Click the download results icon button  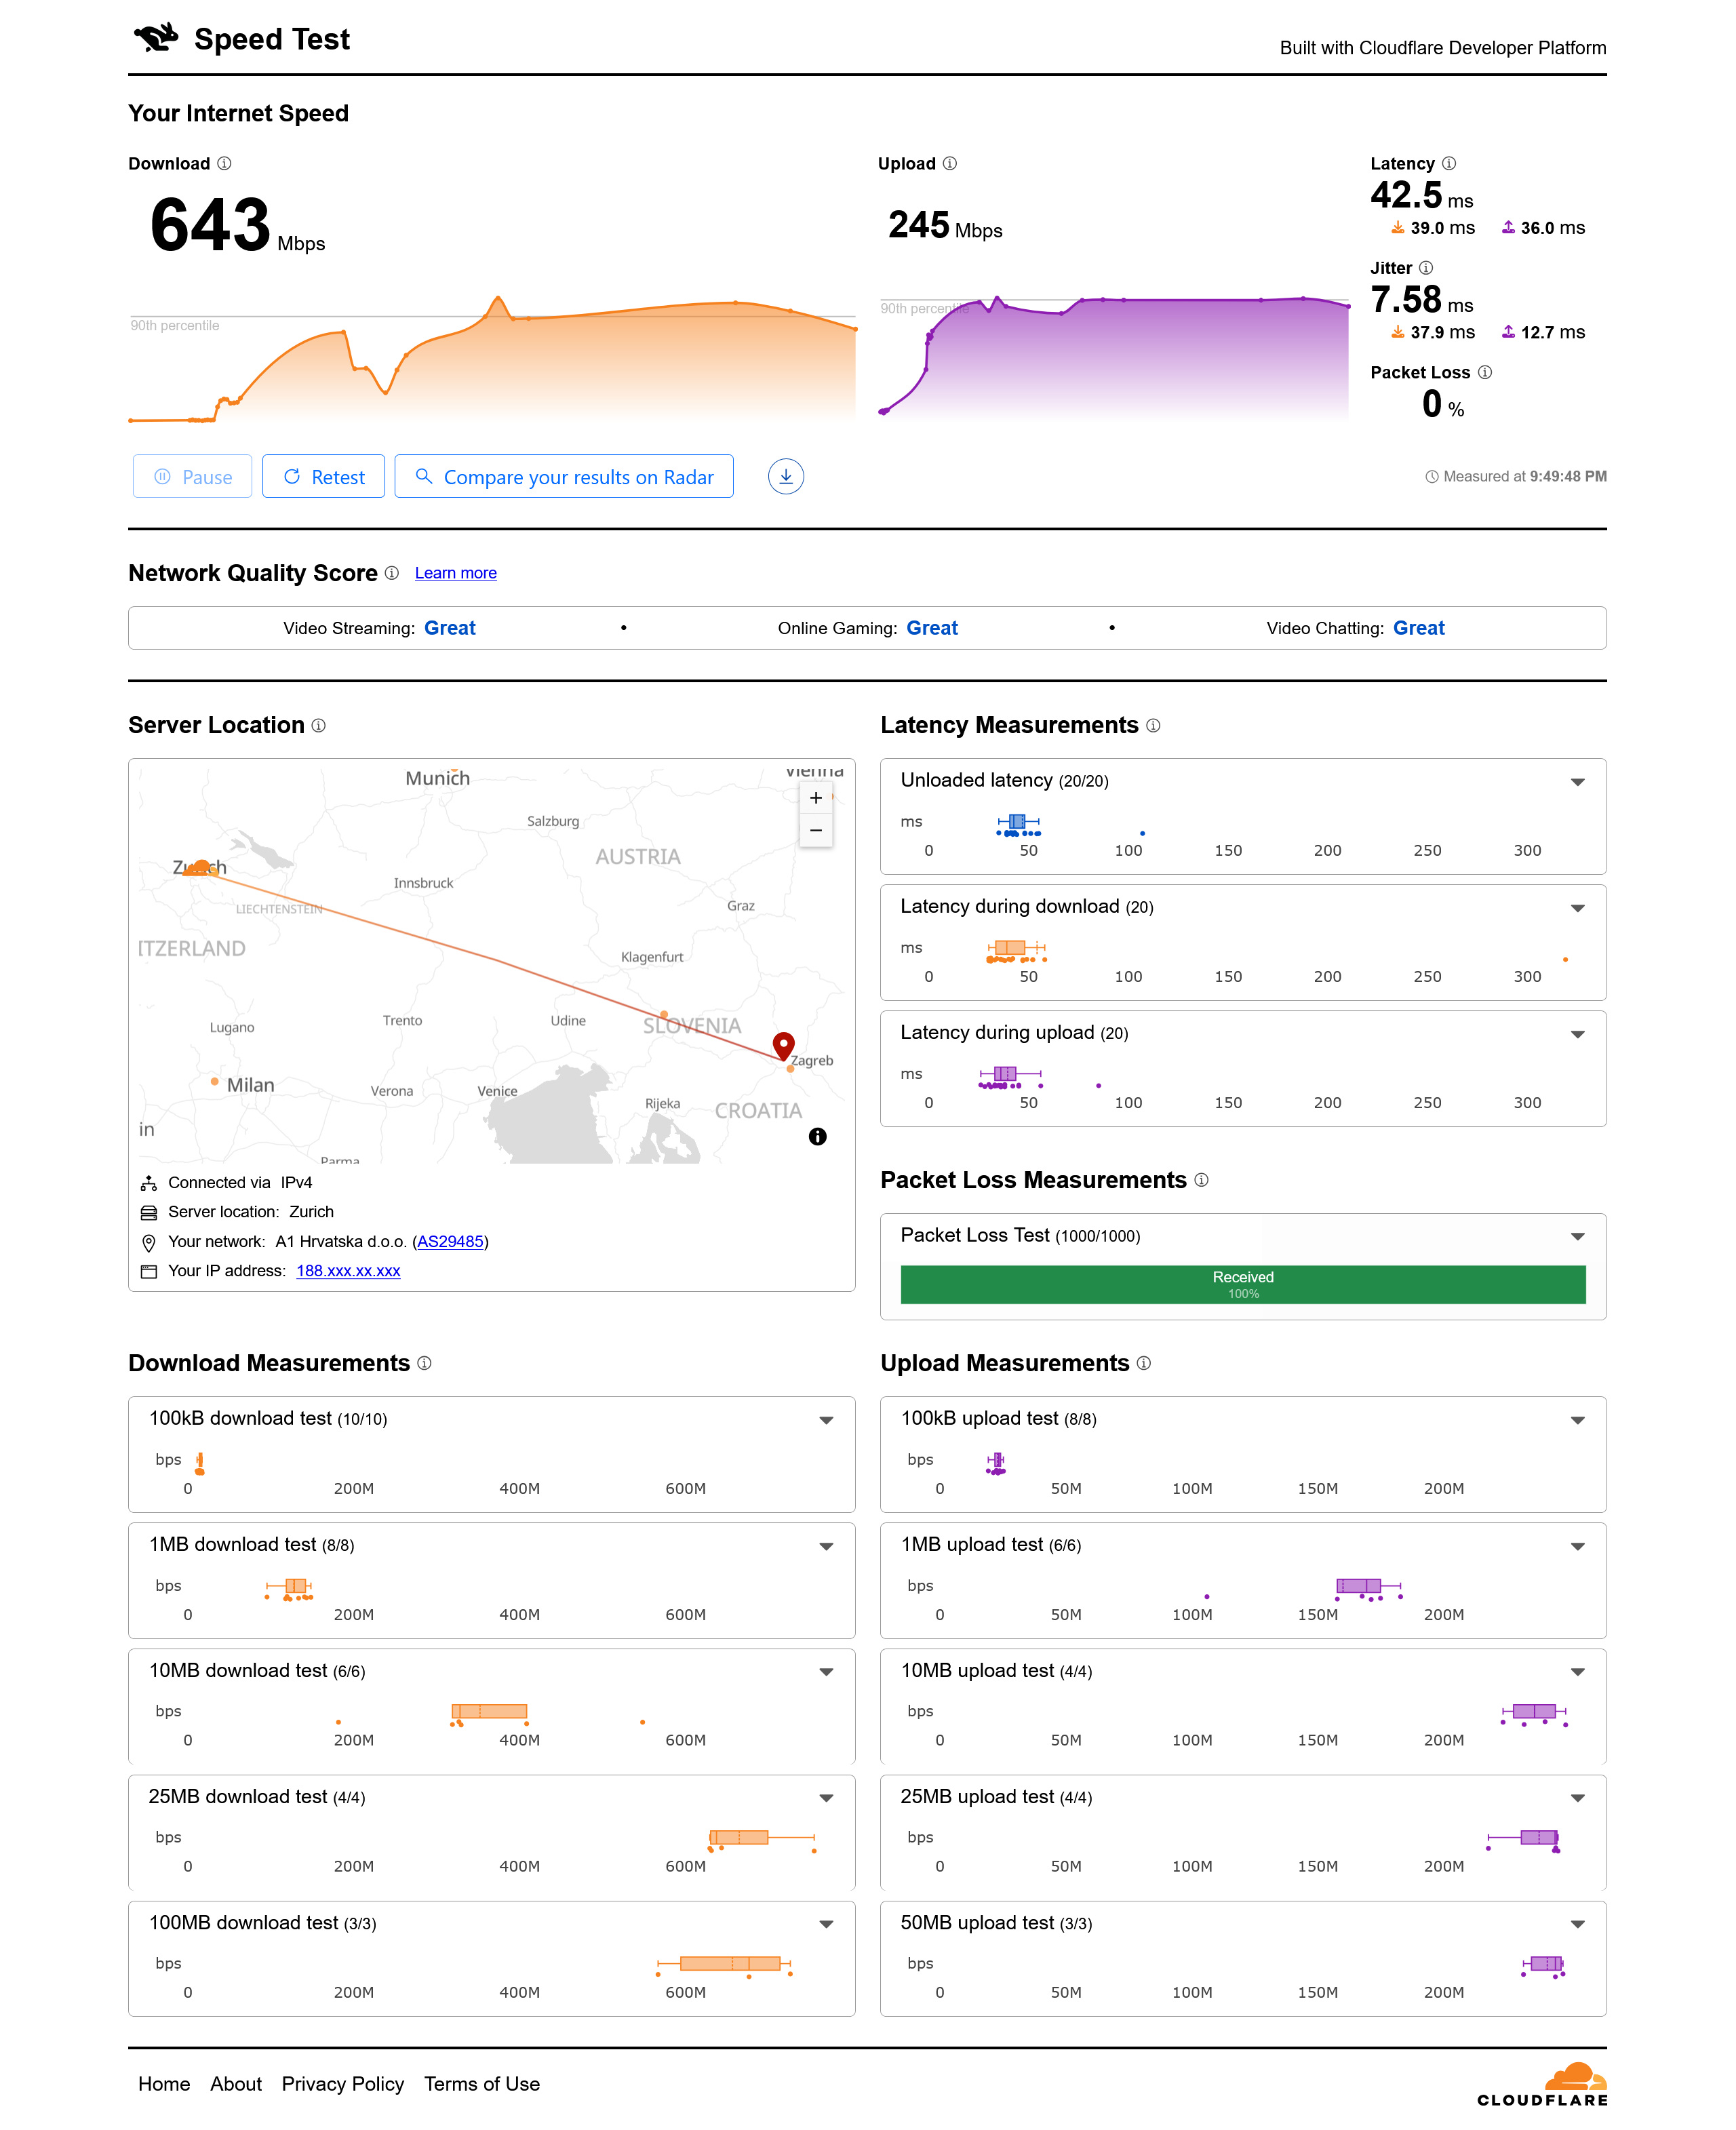(x=786, y=476)
